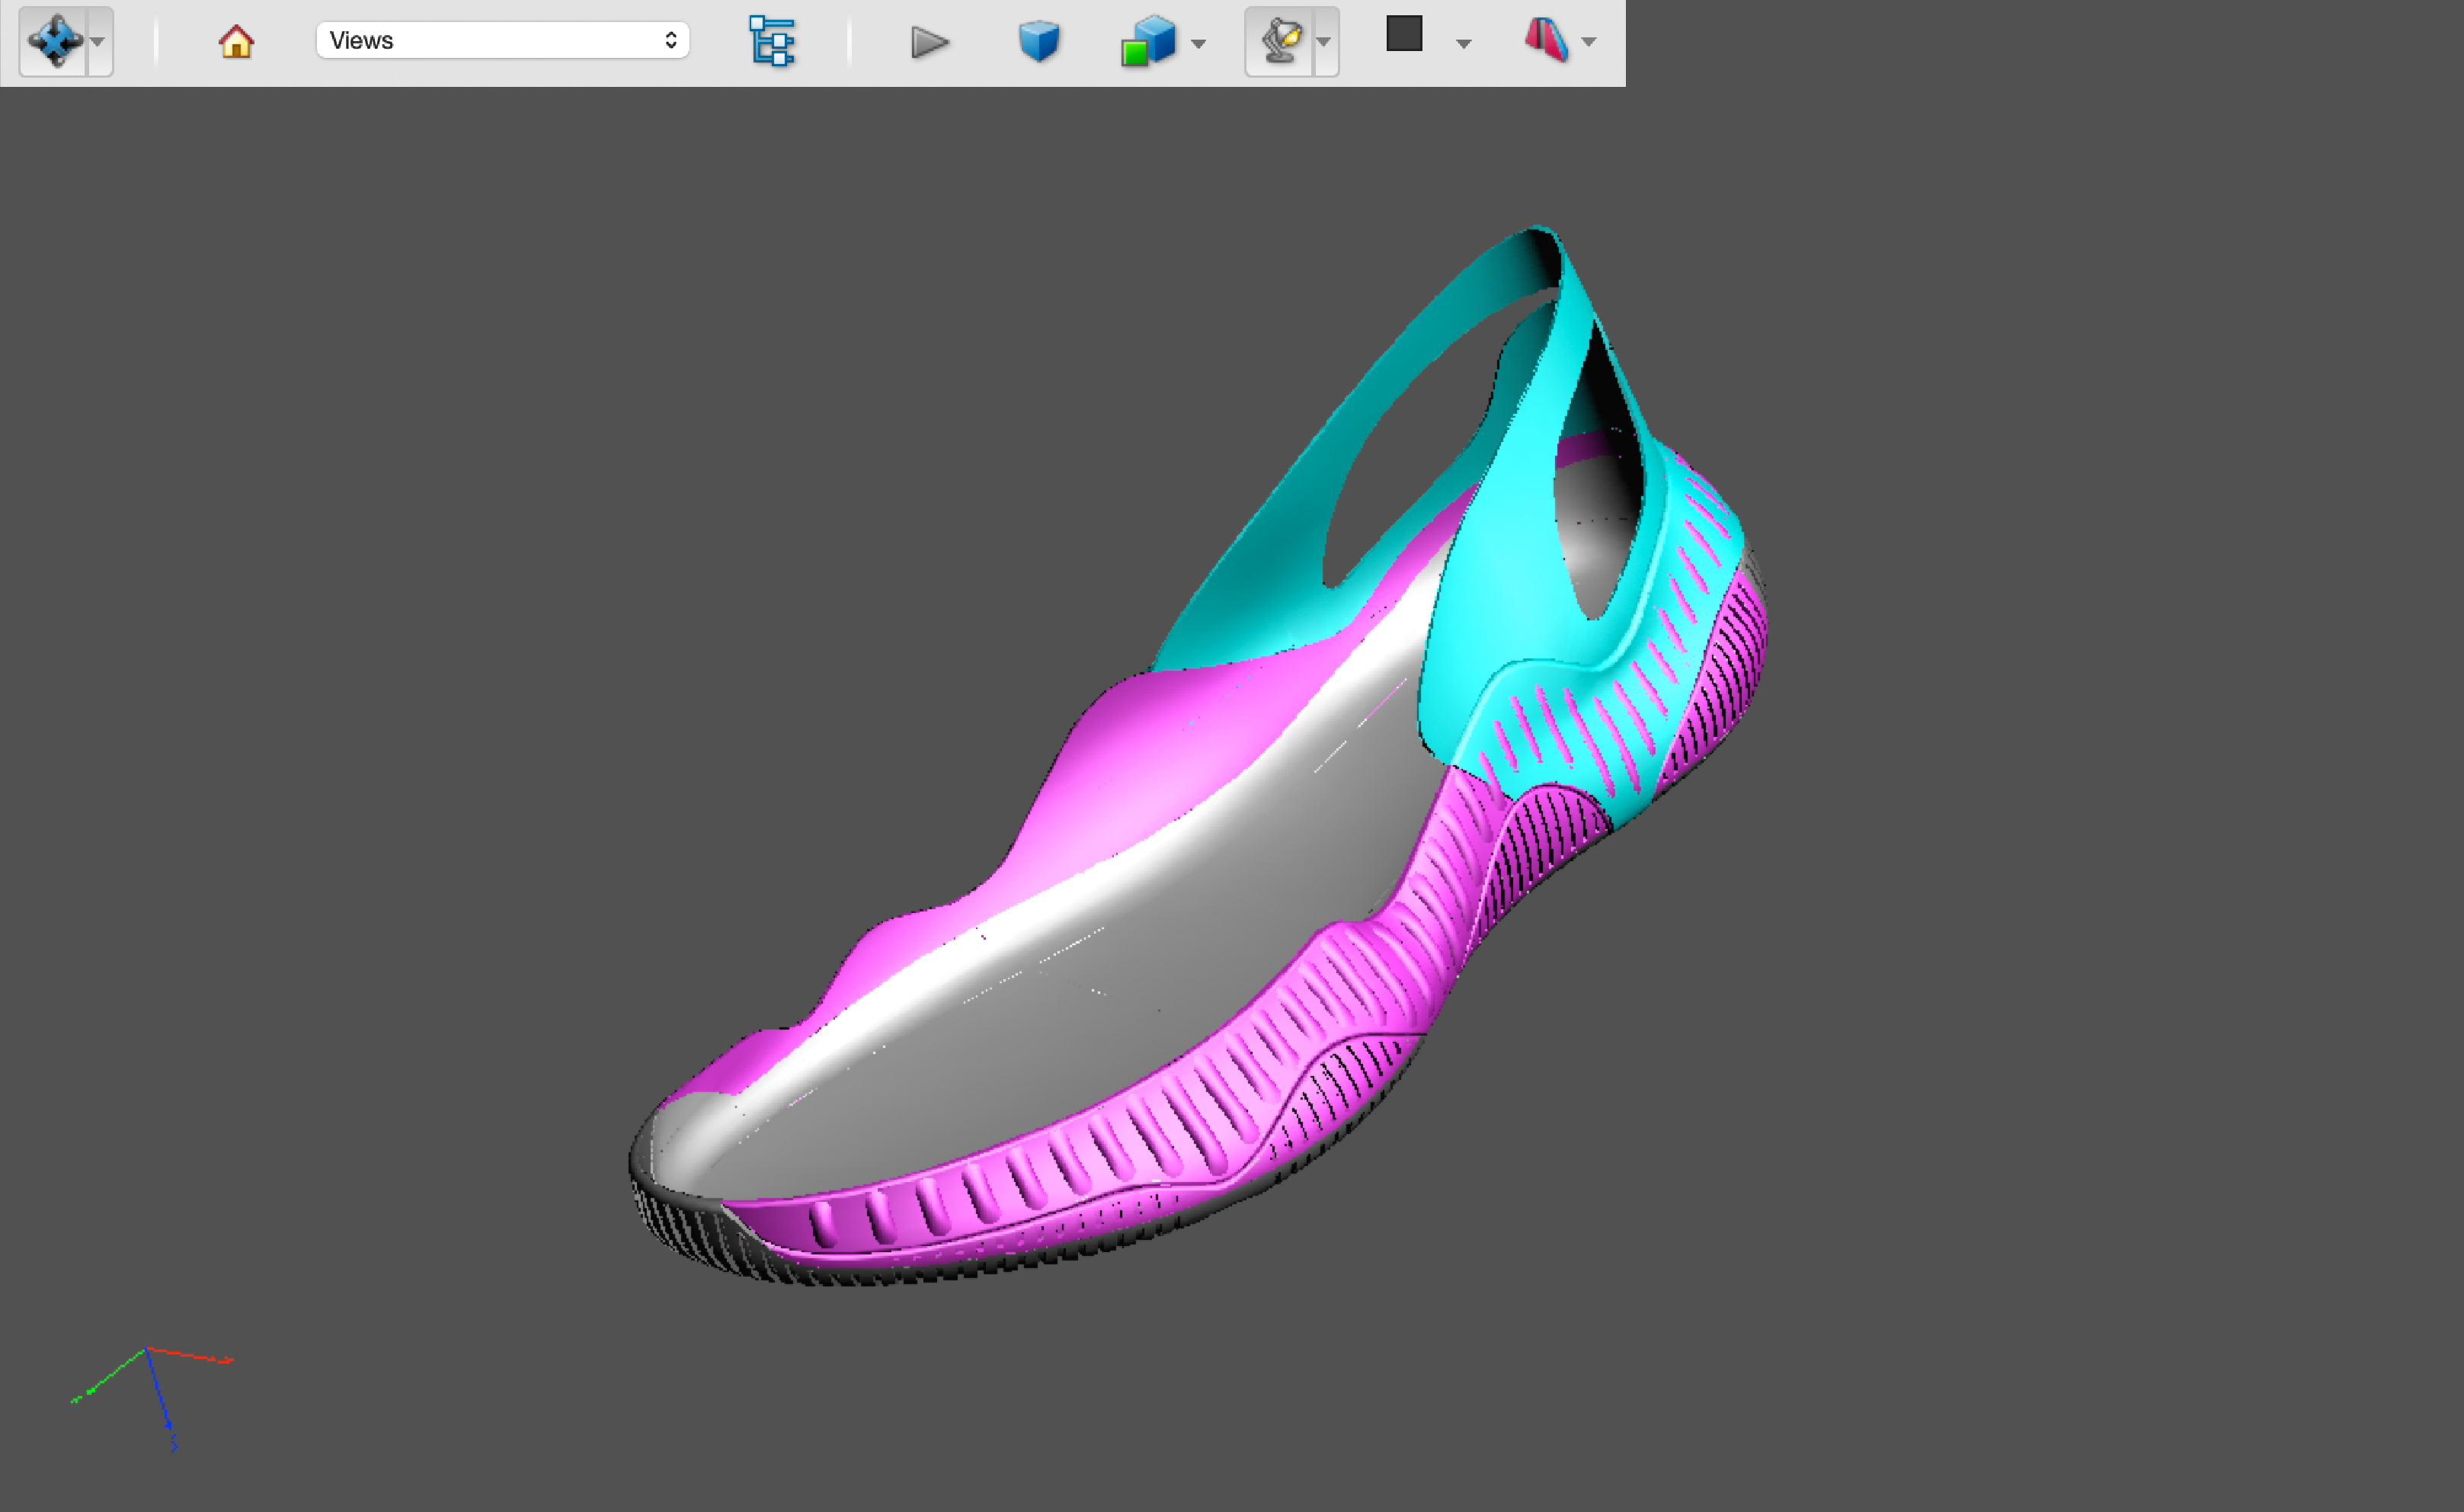This screenshot has height=1512, width=2464.
Task: Open the cross section properties arrow
Action: point(1589,42)
